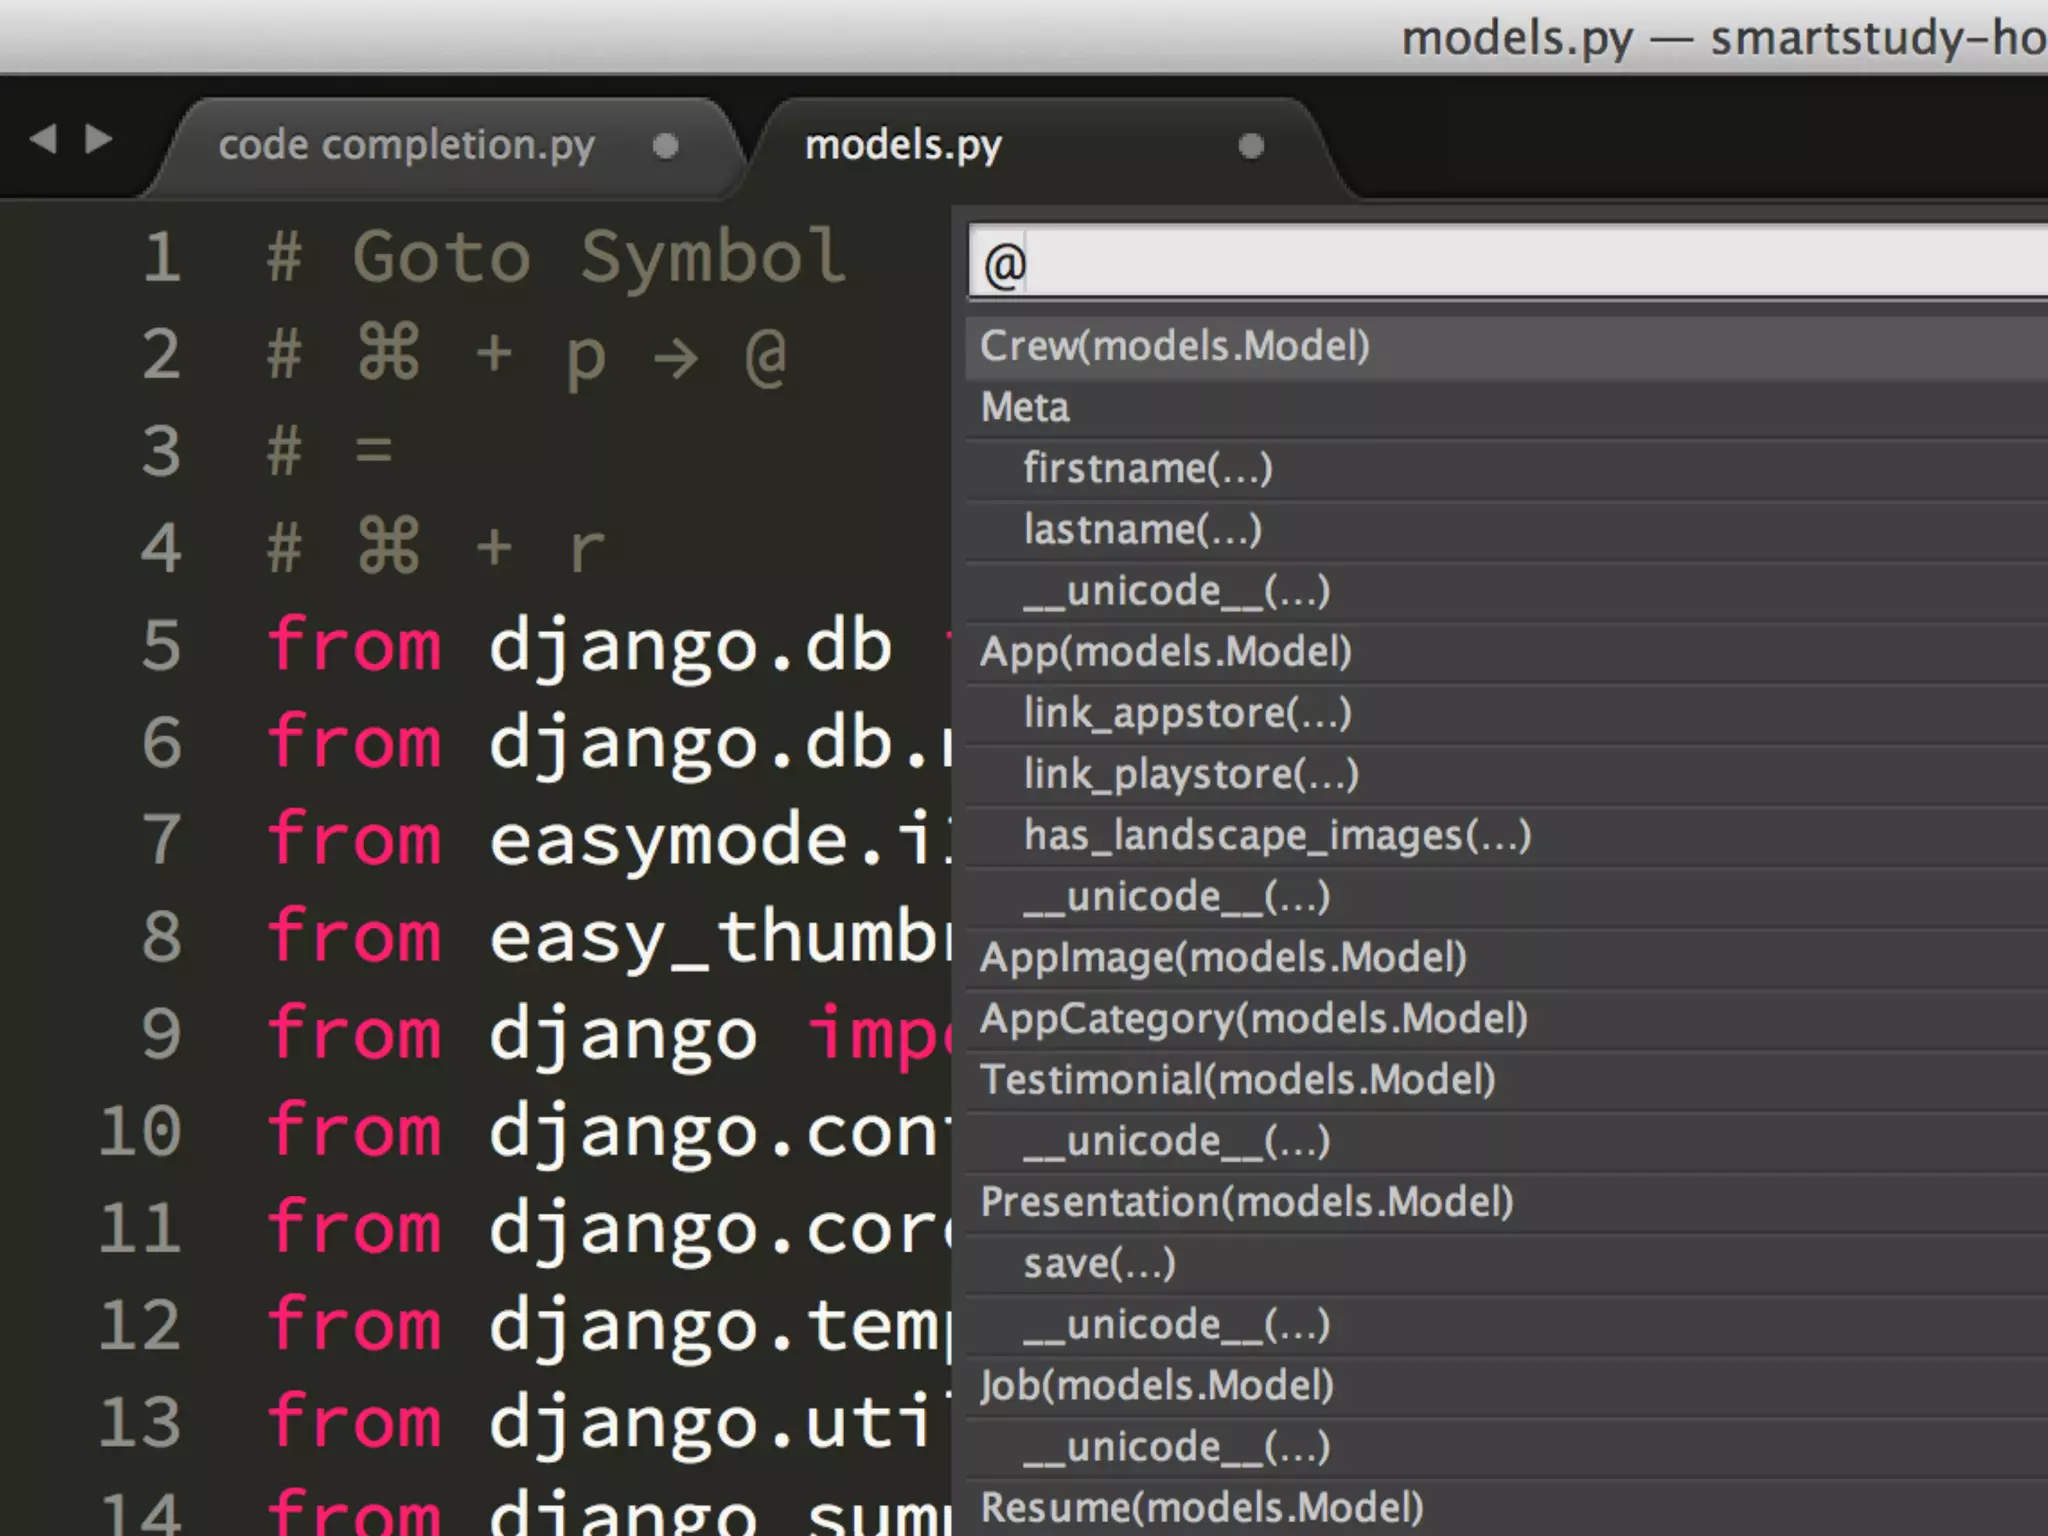This screenshot has width=2048, height=1536.
Task: Click the '⌘ + p → @' comment line
Action: click(528, 355)
